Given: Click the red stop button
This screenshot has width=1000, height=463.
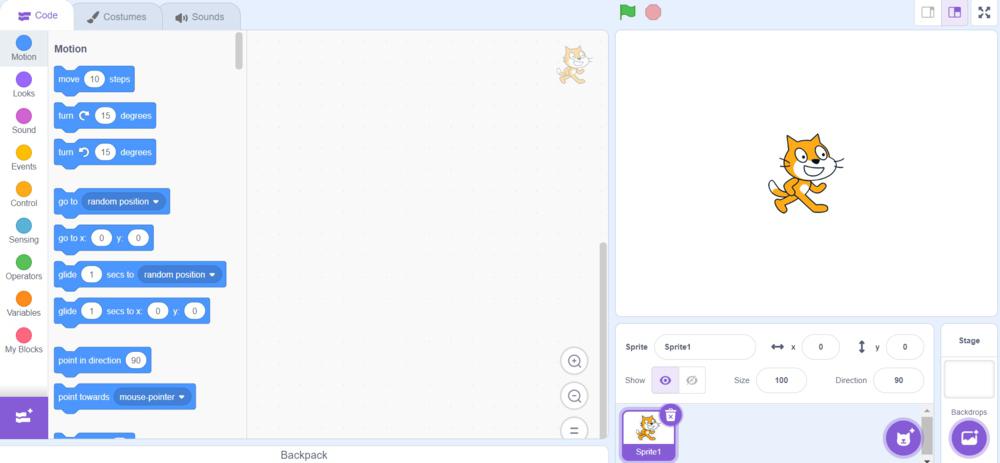Looking at the screenshot, I should (653, 12).
